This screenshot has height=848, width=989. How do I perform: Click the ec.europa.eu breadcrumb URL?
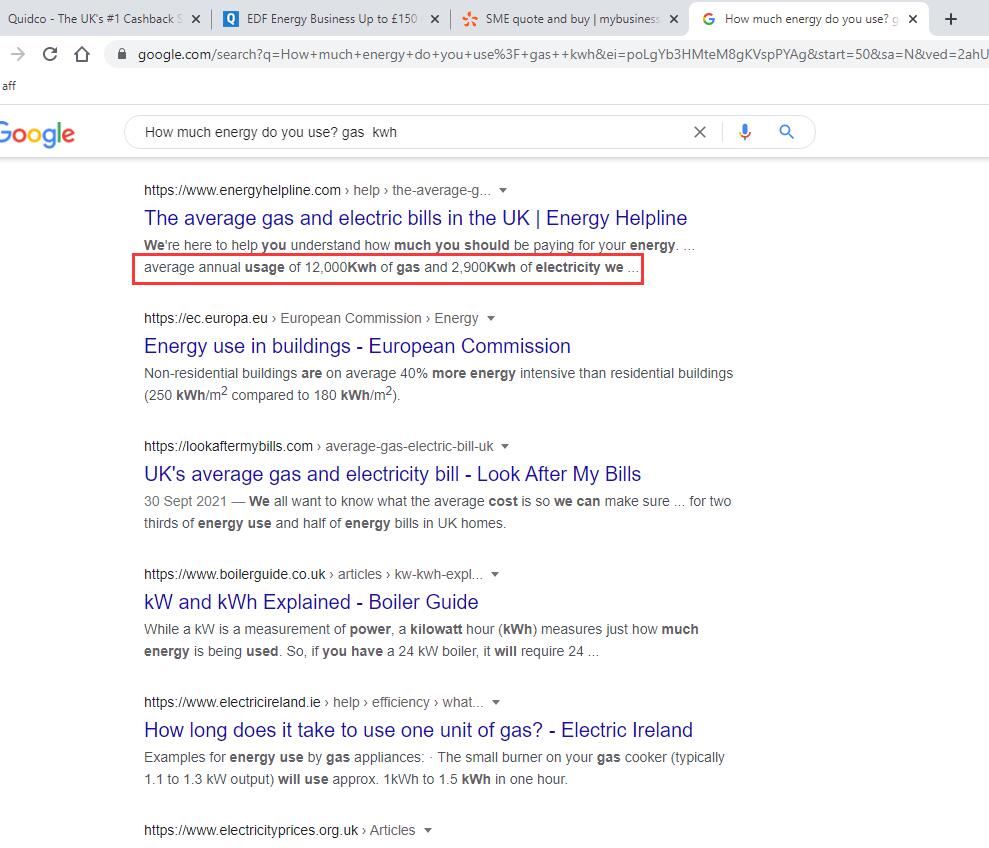pos(311,318)
